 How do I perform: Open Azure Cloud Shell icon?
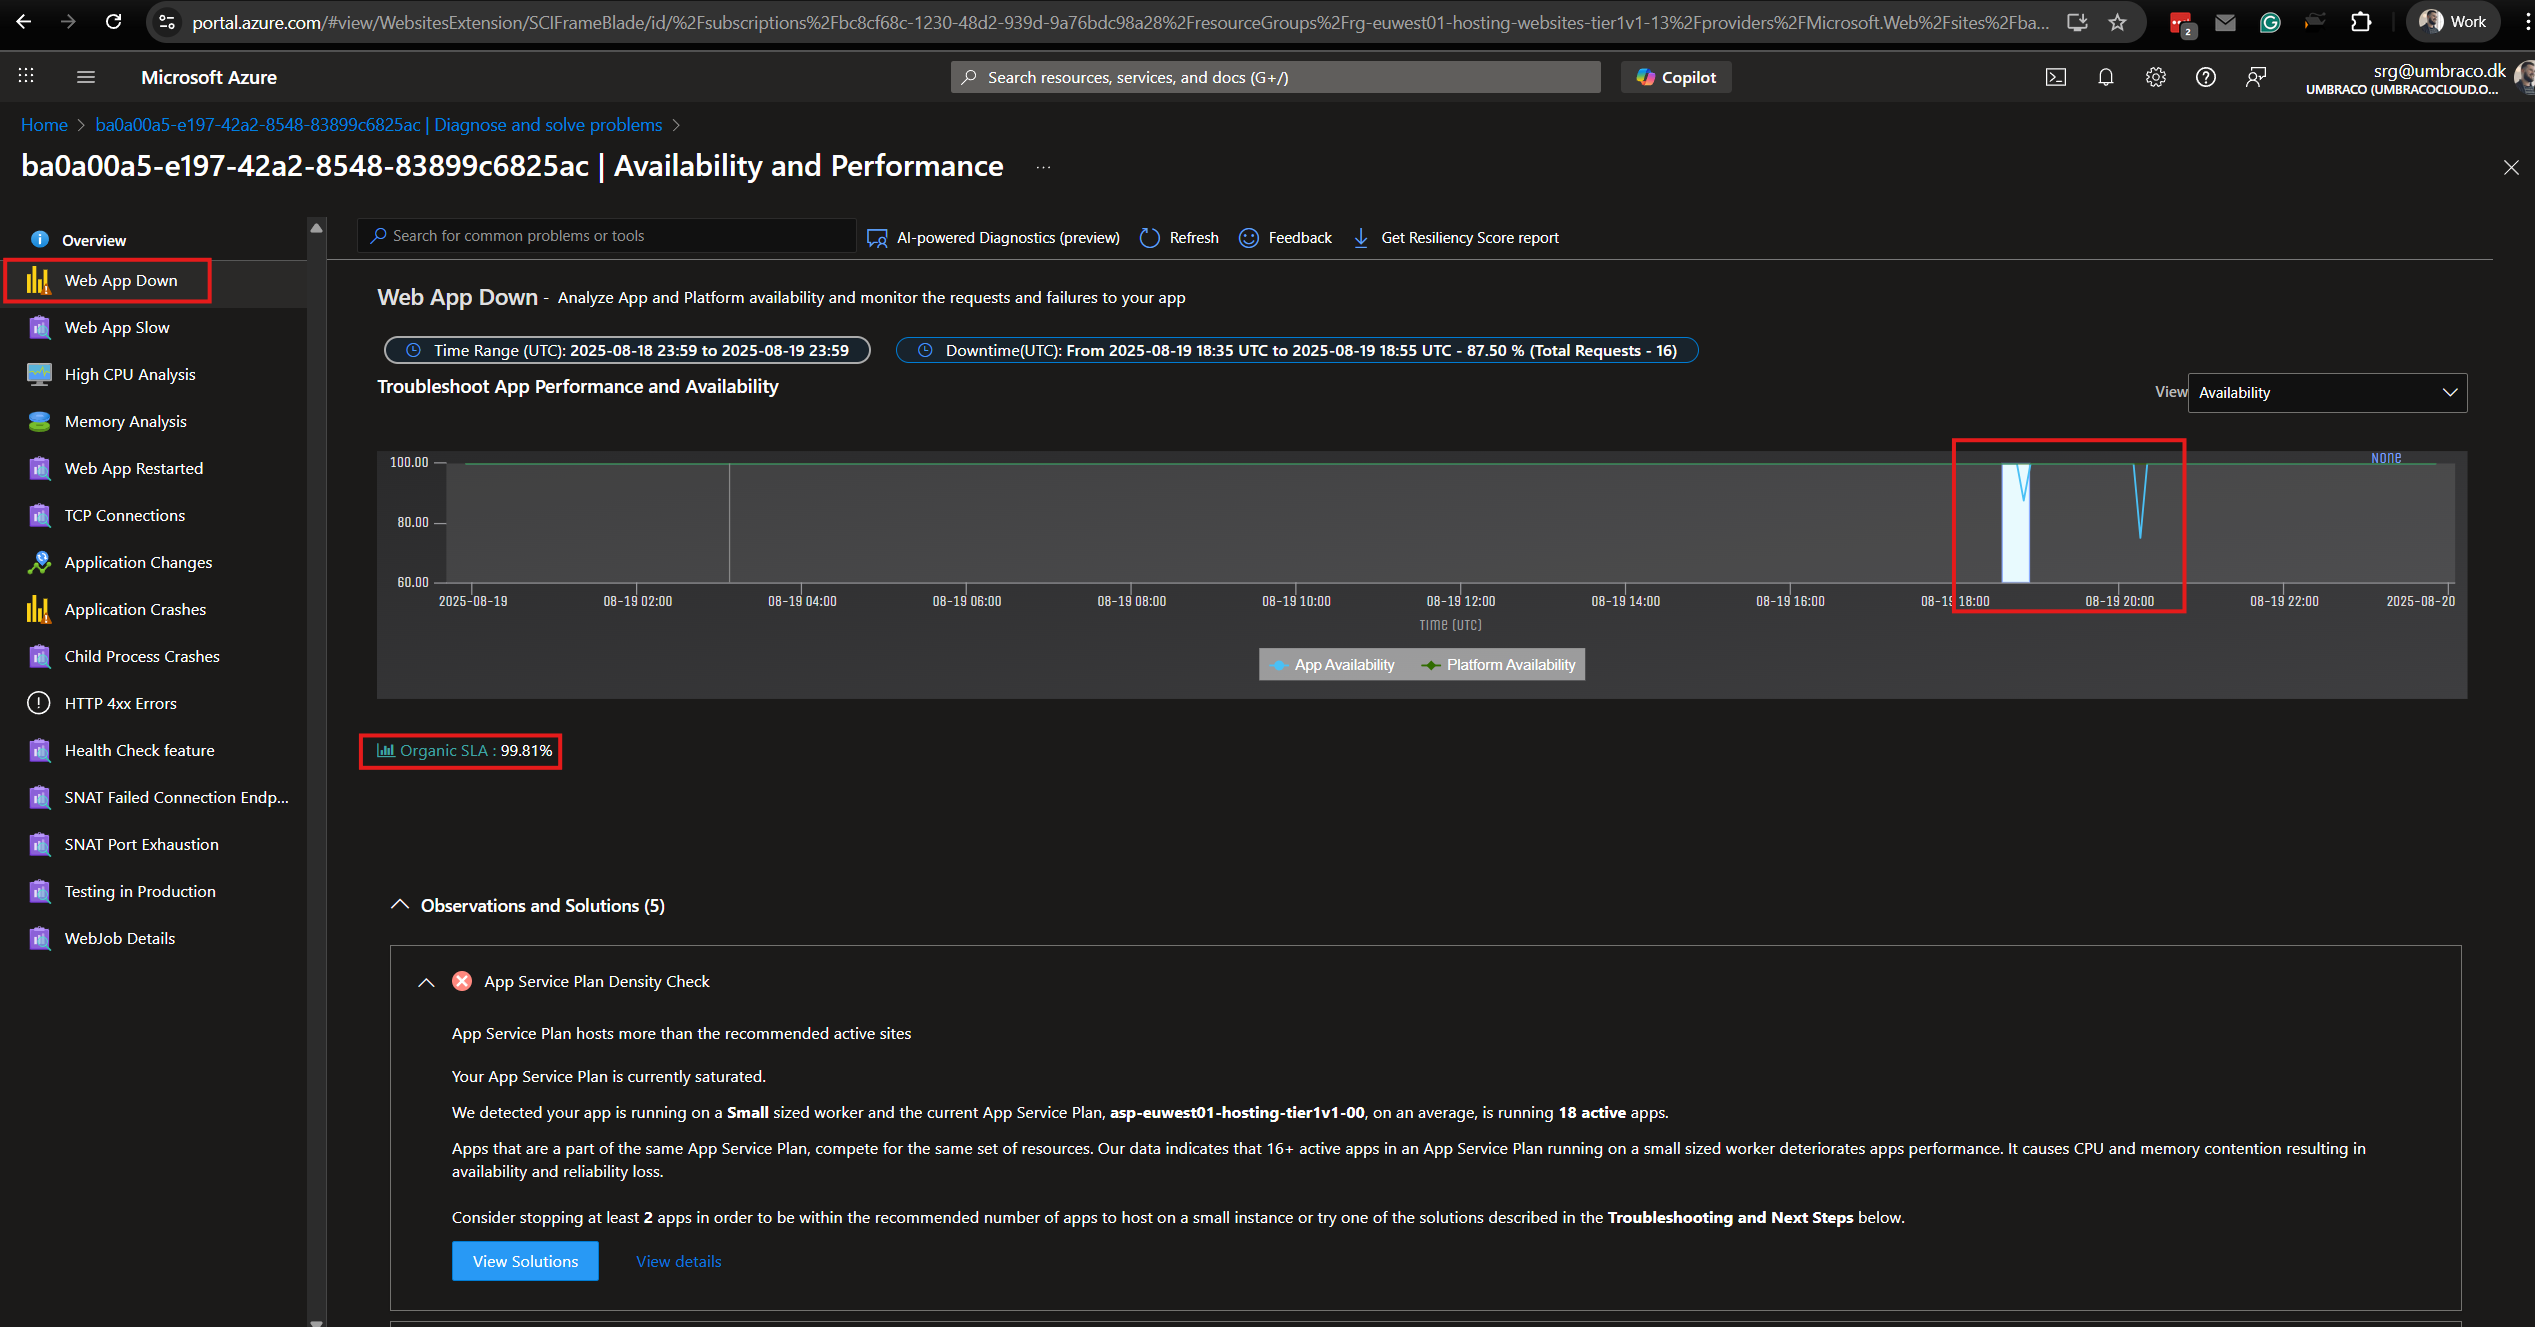point(2055,77)
